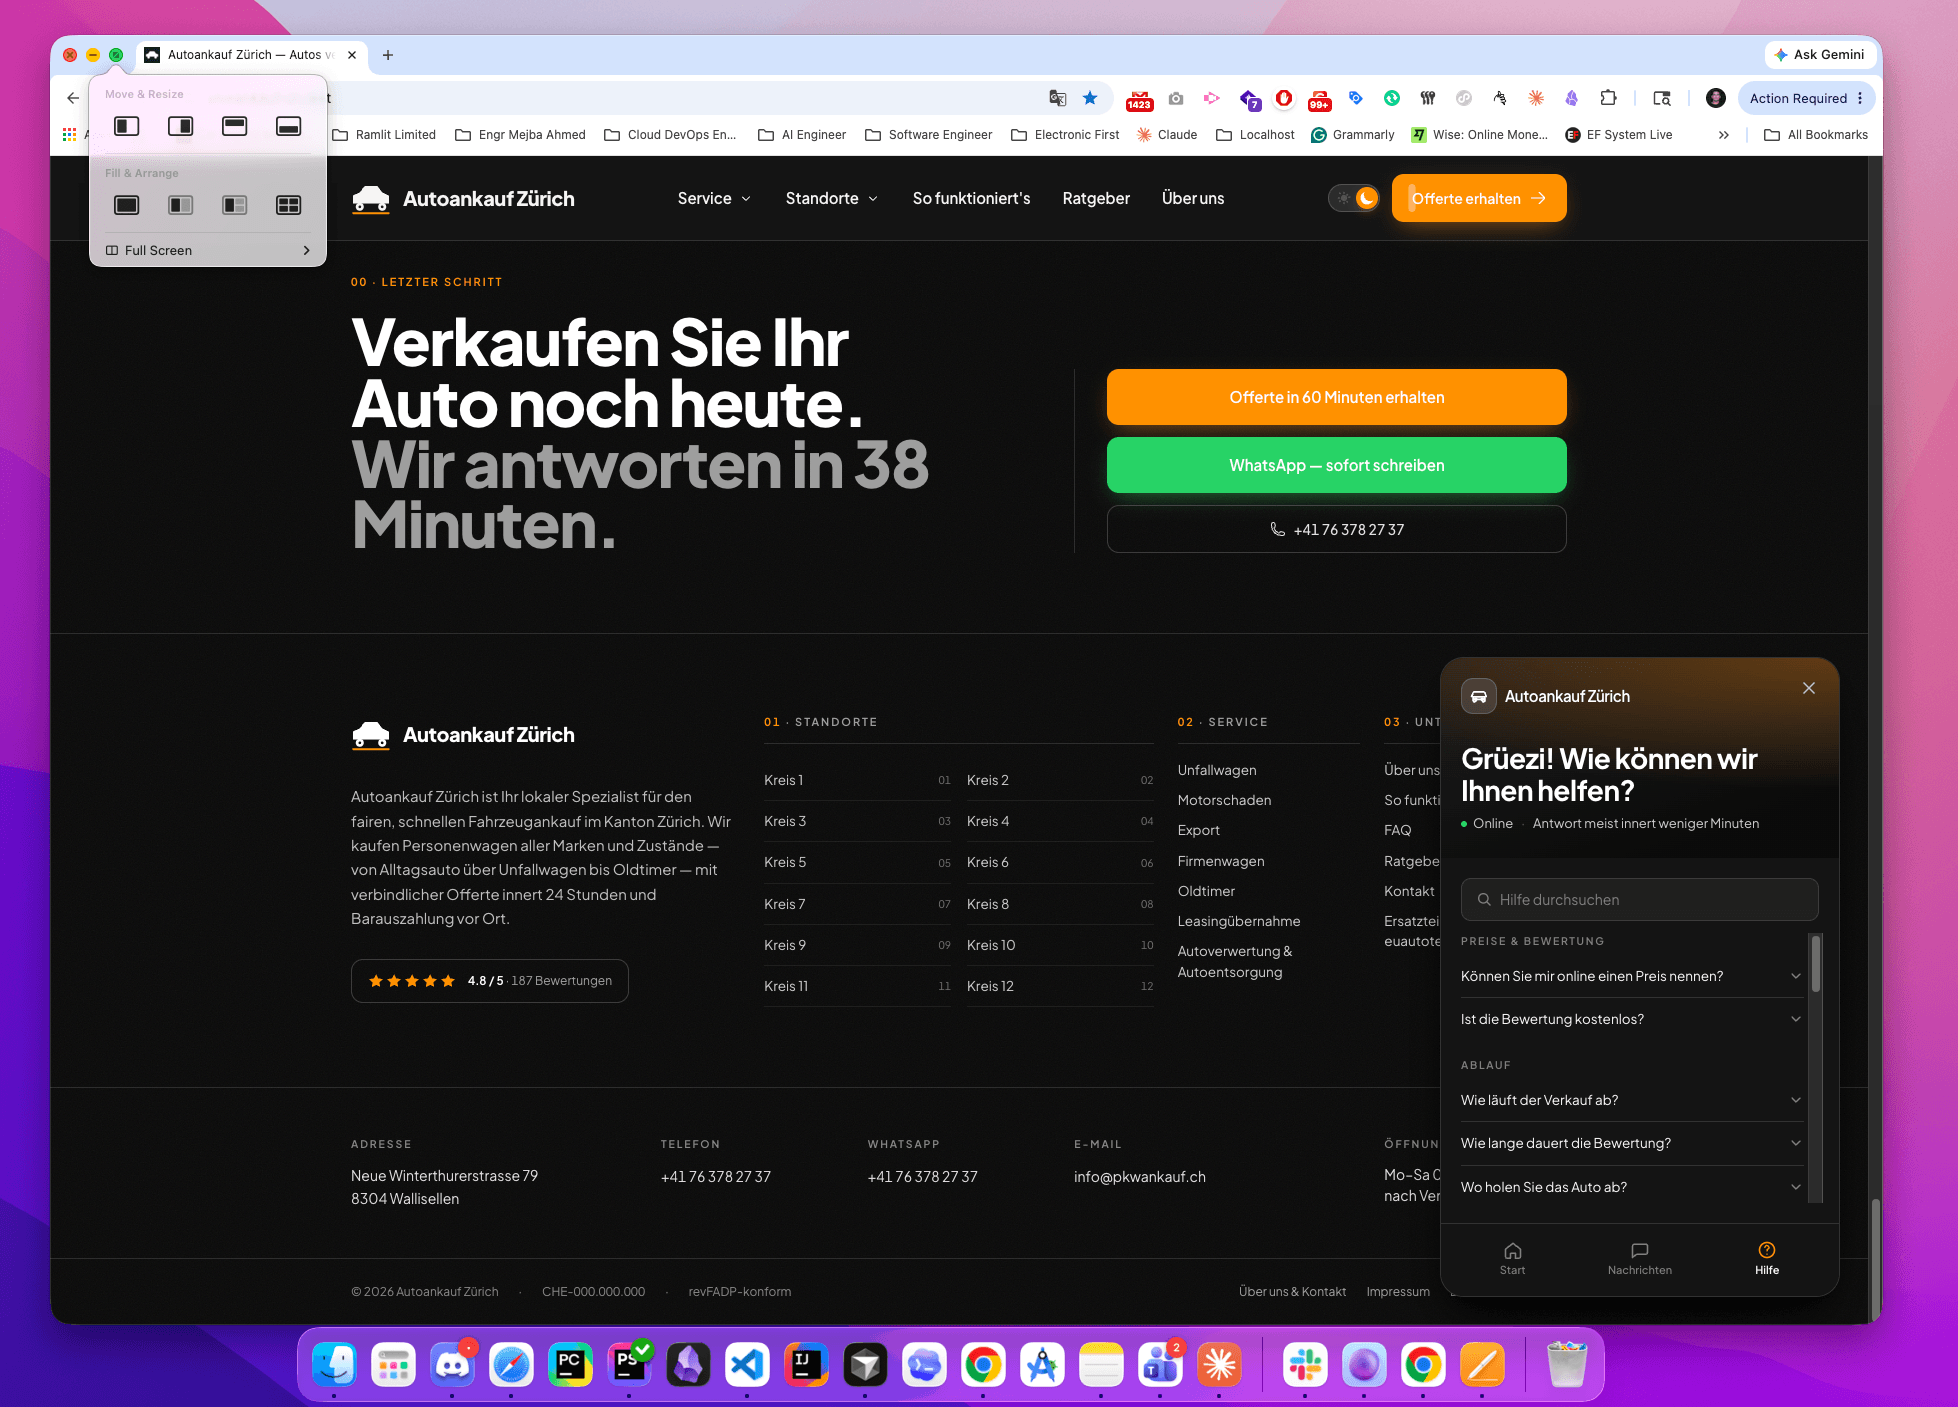
Task: Open the Über uns header nav item
Action: [x=1193, y=198]
